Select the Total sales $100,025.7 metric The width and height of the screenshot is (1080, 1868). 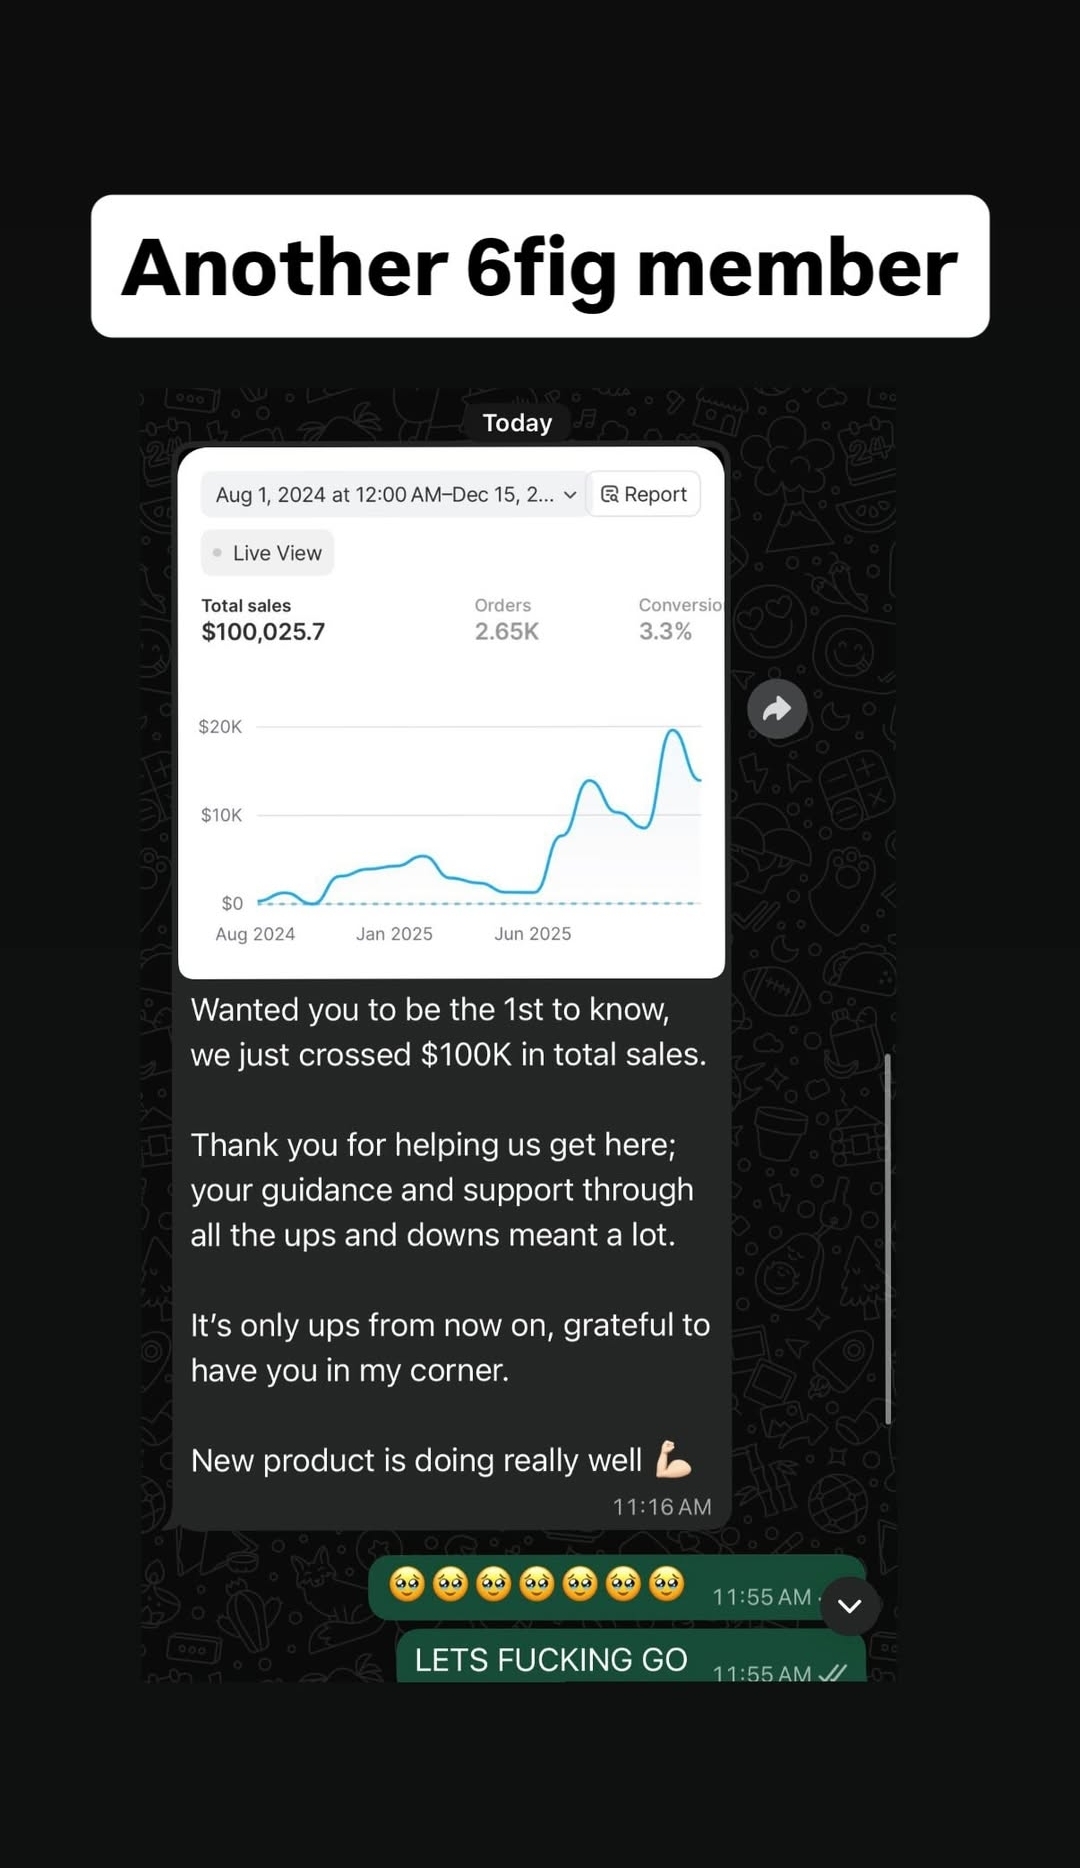(263, 620)
